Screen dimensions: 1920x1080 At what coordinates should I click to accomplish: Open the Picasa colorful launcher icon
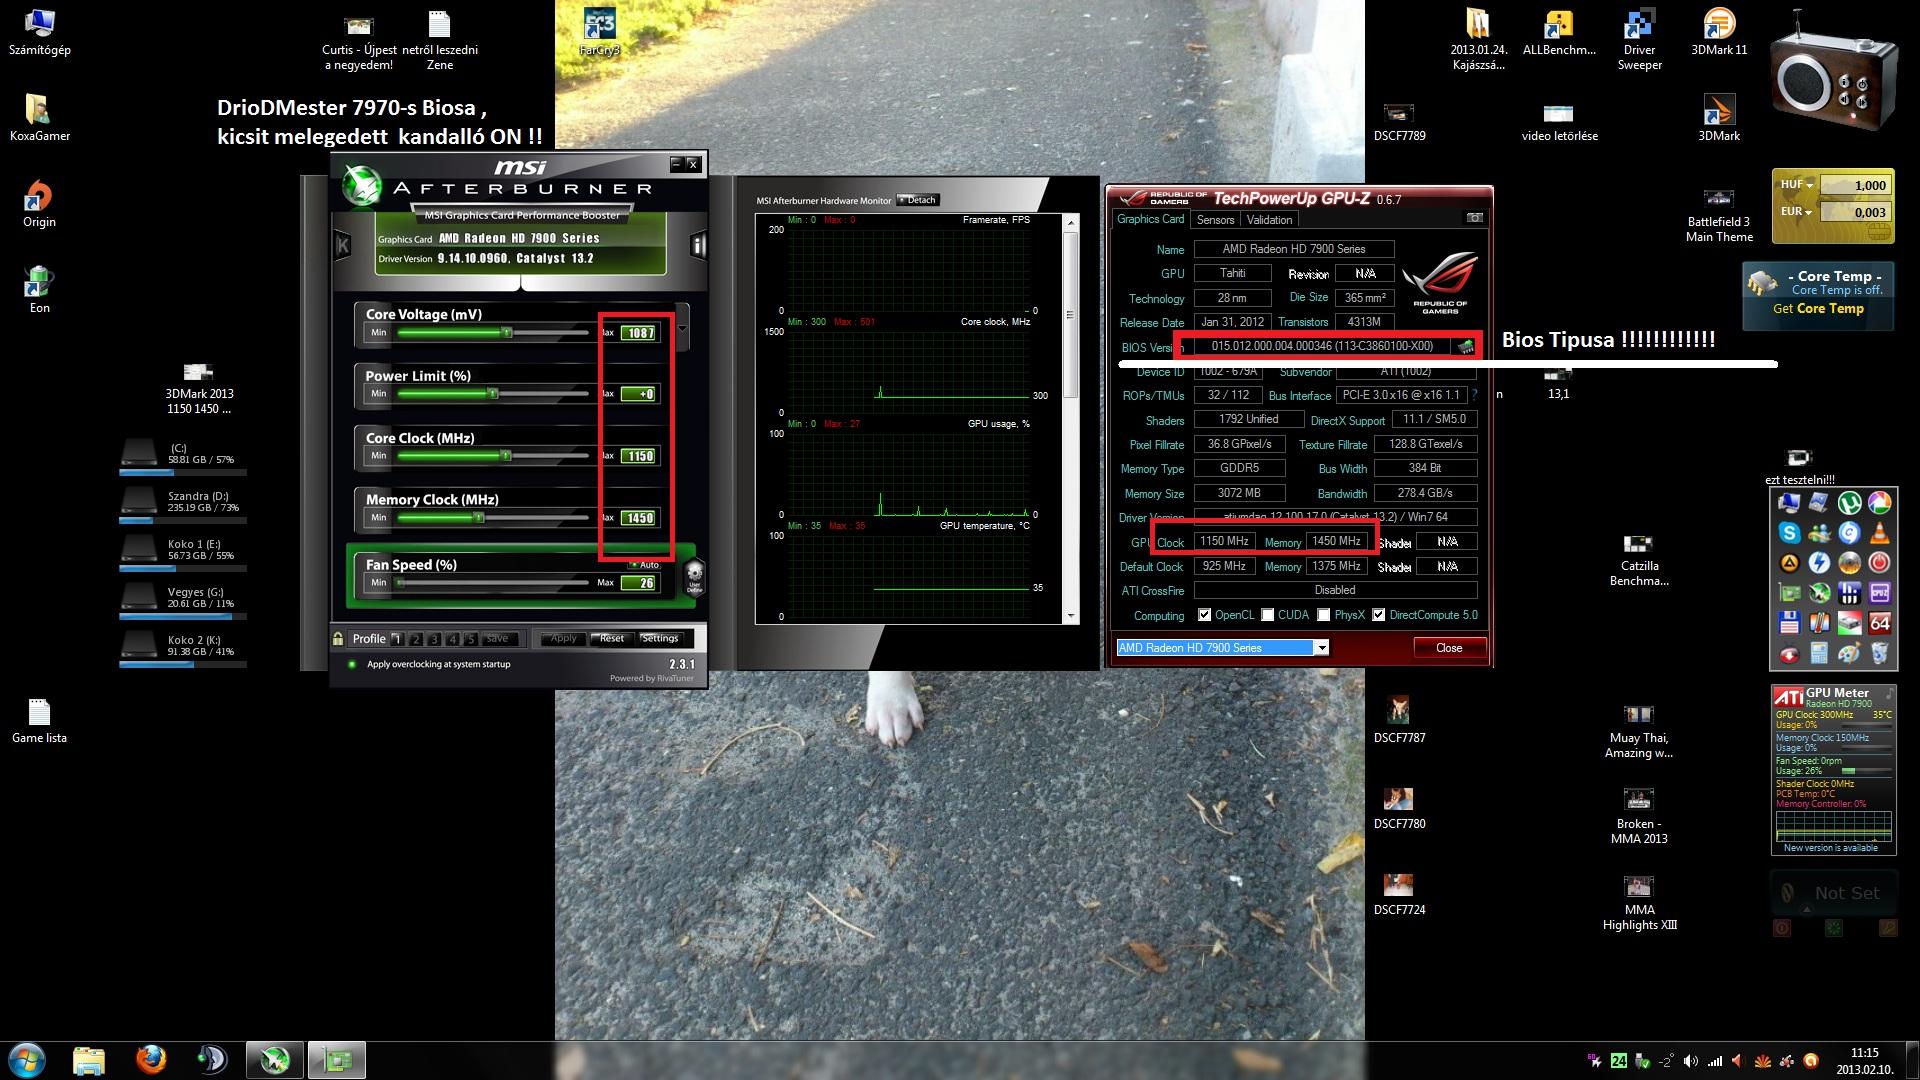pos(1880,503)
